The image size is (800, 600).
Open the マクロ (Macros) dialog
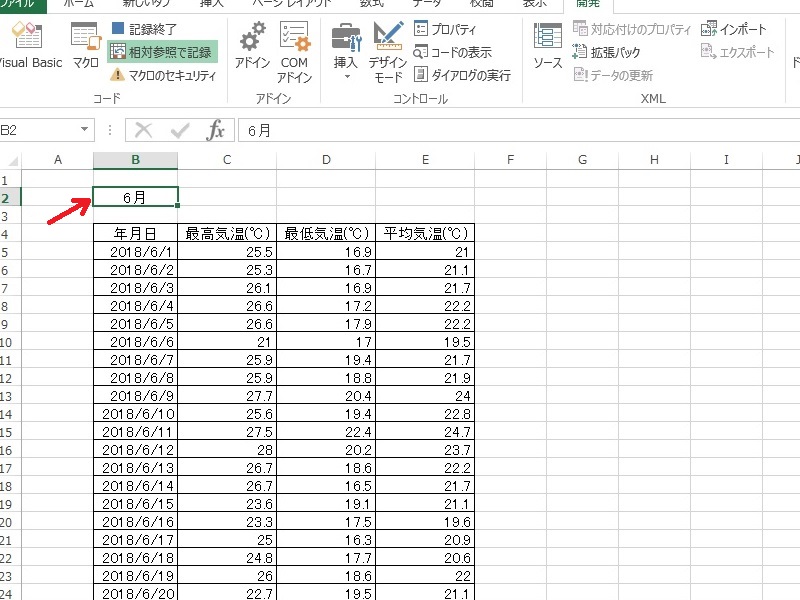click(85, 47)
